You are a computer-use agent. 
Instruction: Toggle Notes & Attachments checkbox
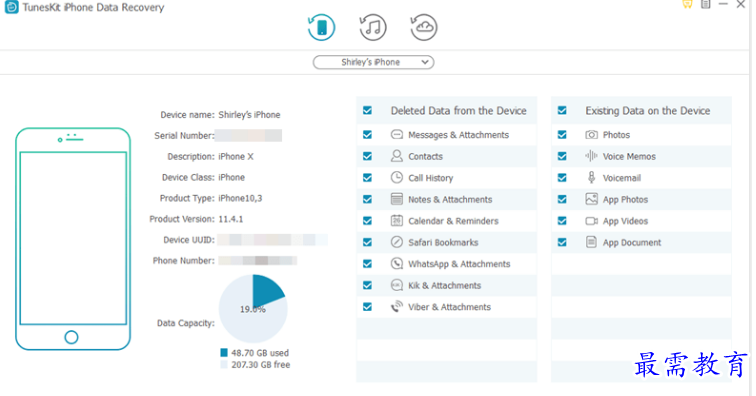[x=367, y=199]
